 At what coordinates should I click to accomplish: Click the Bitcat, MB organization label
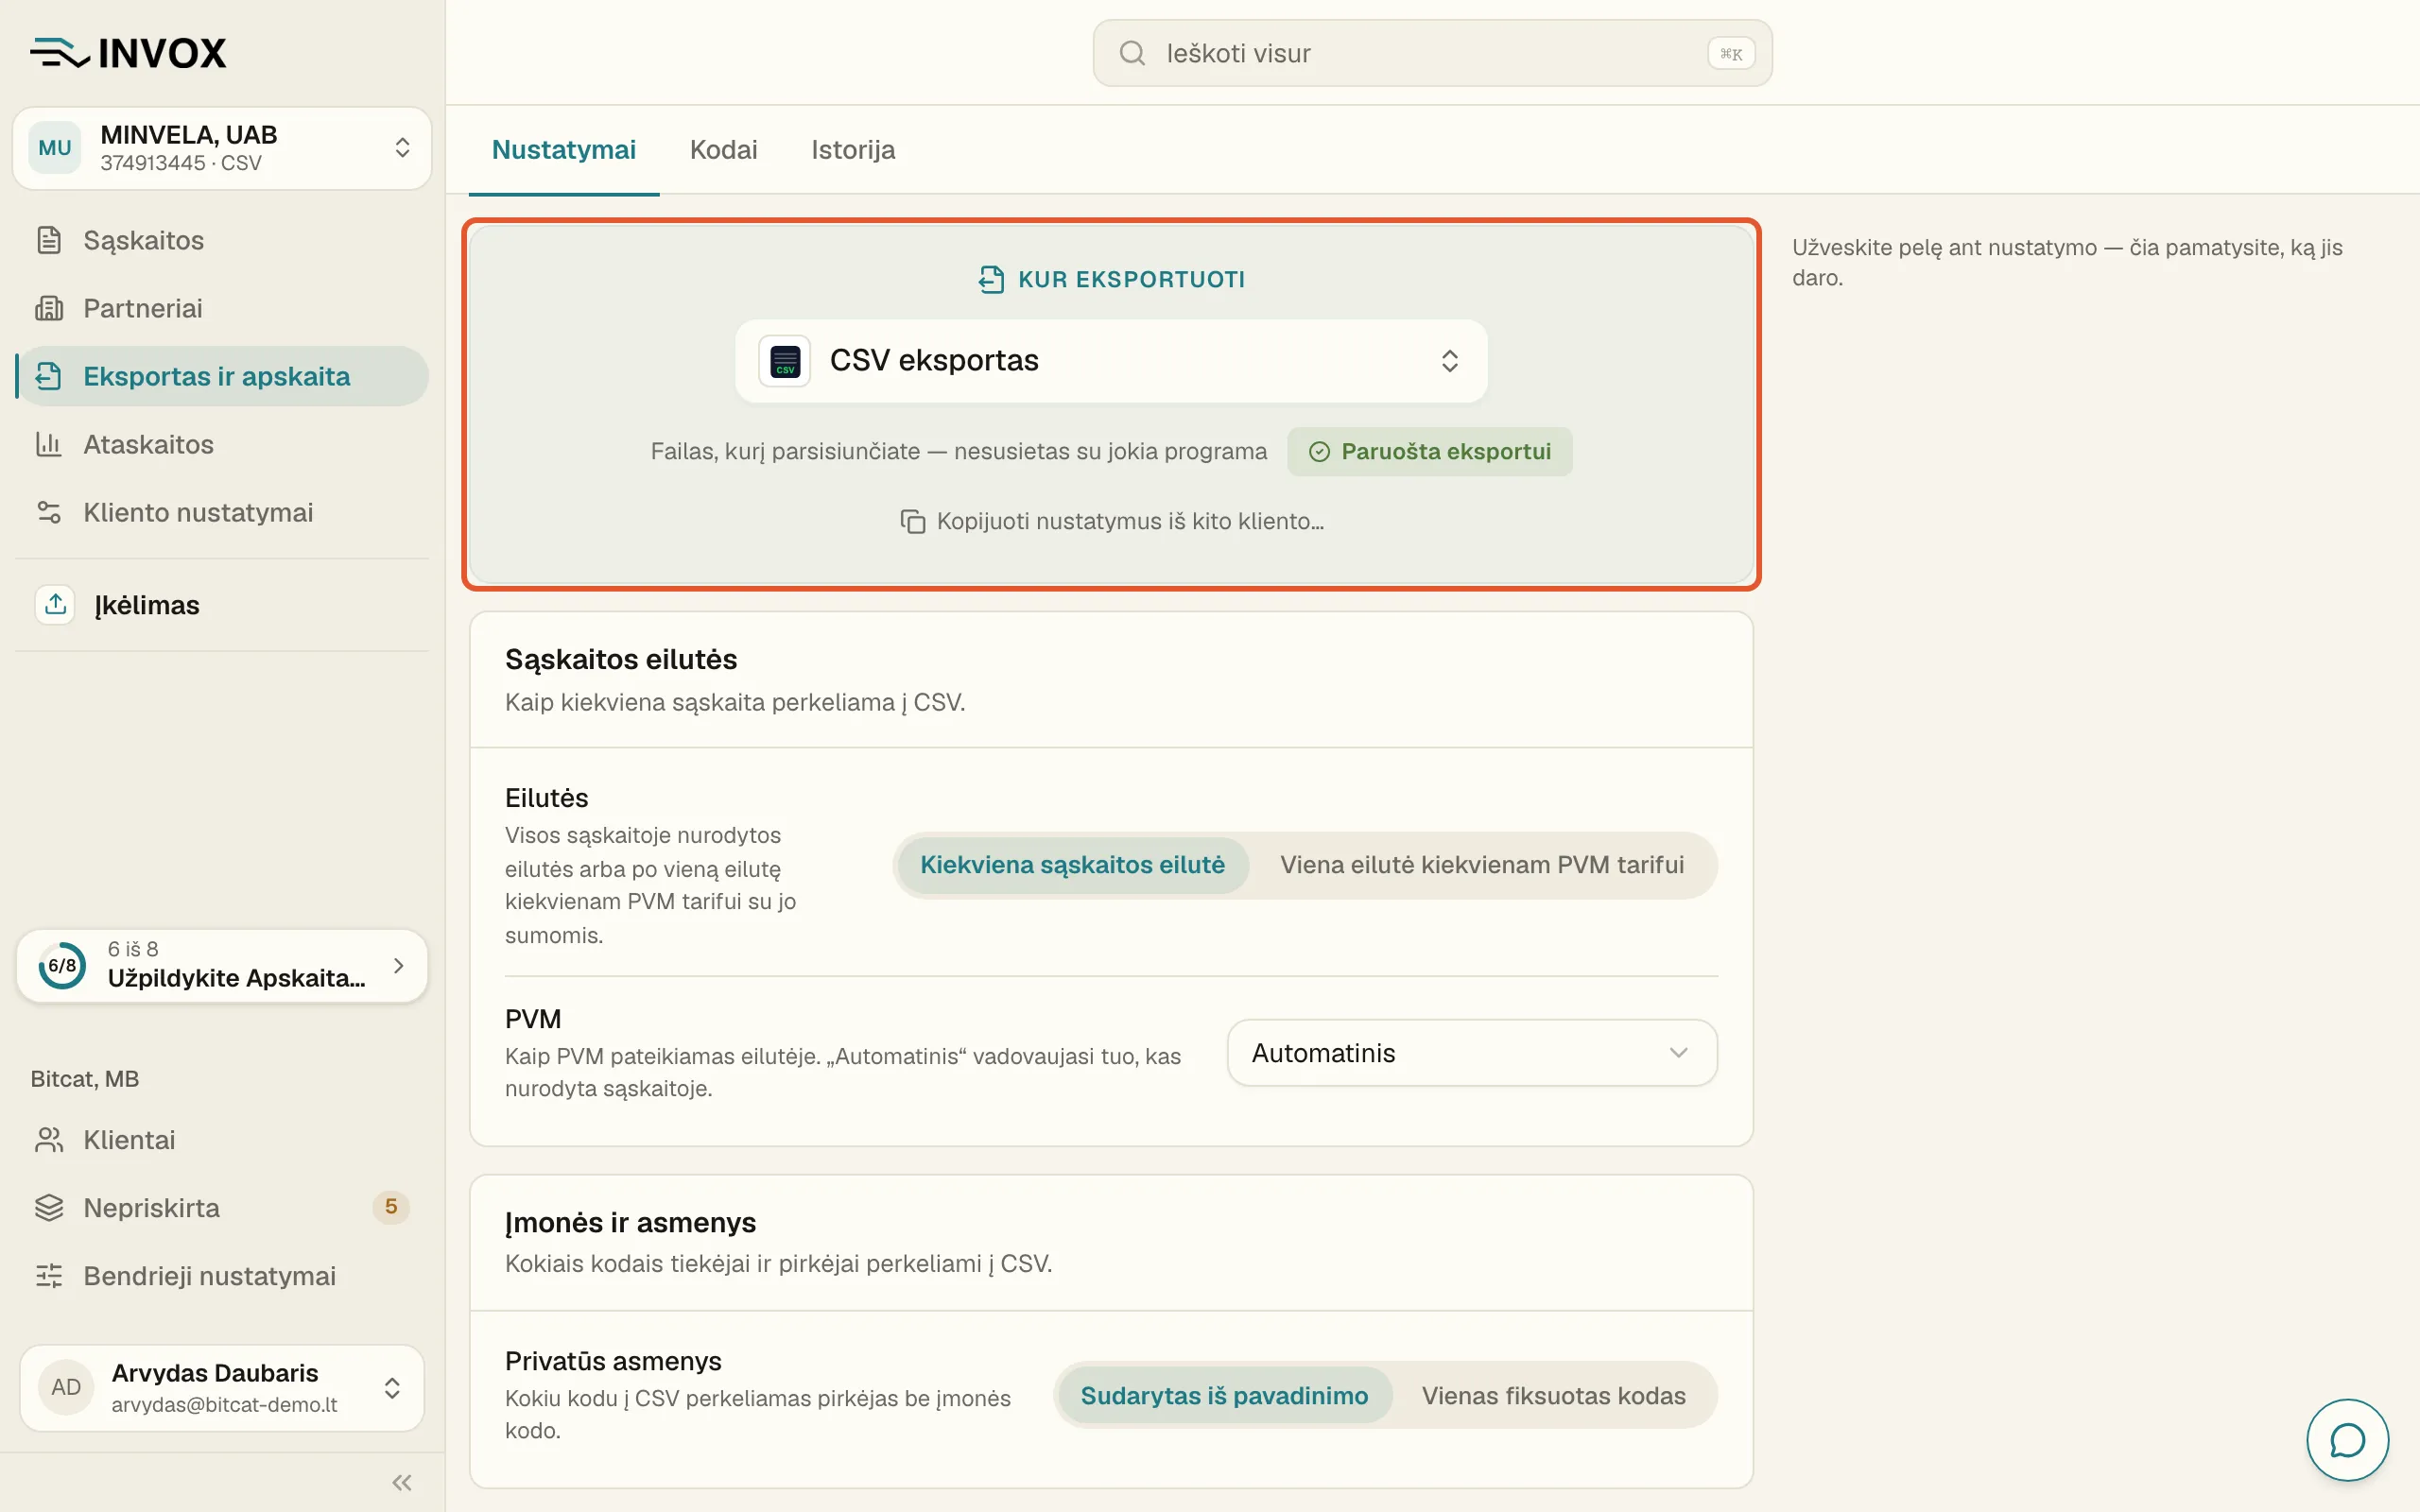(85, 1078)
